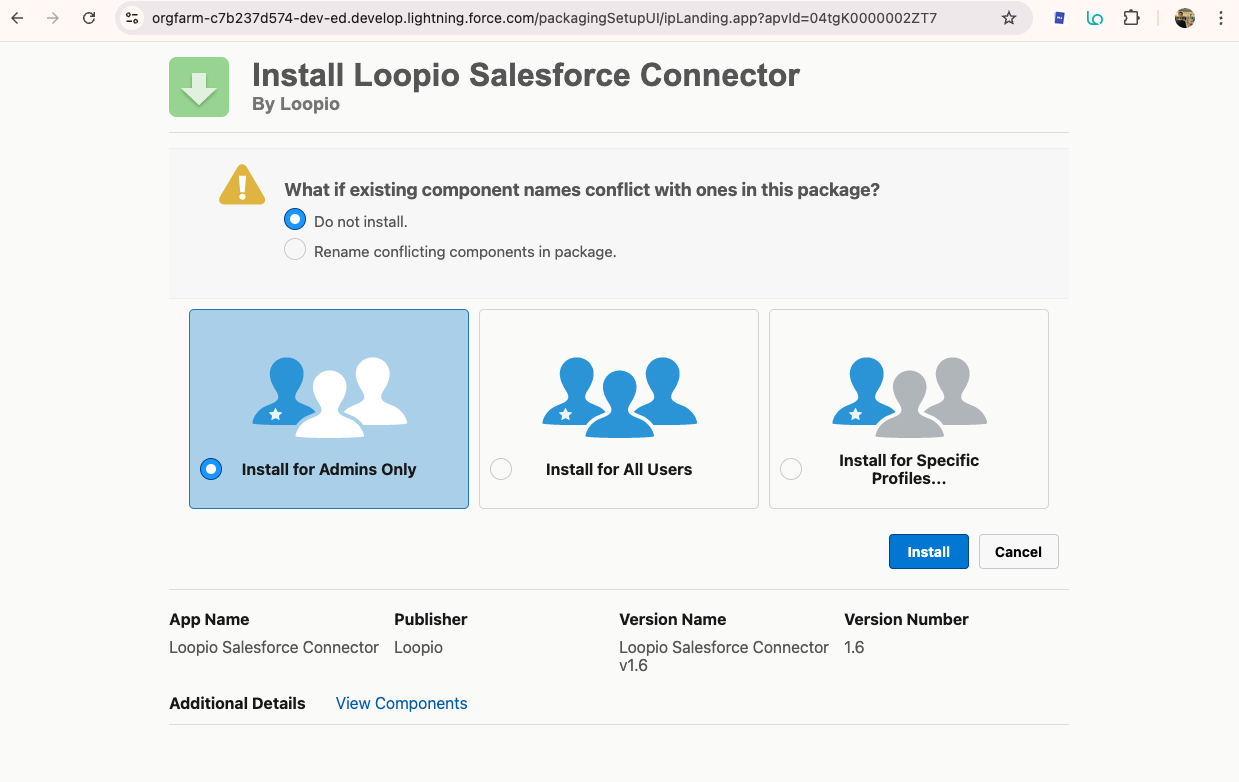Viewport: 1239px width, 782px height.
Task: Click the App Name column label
Action: 209,619
